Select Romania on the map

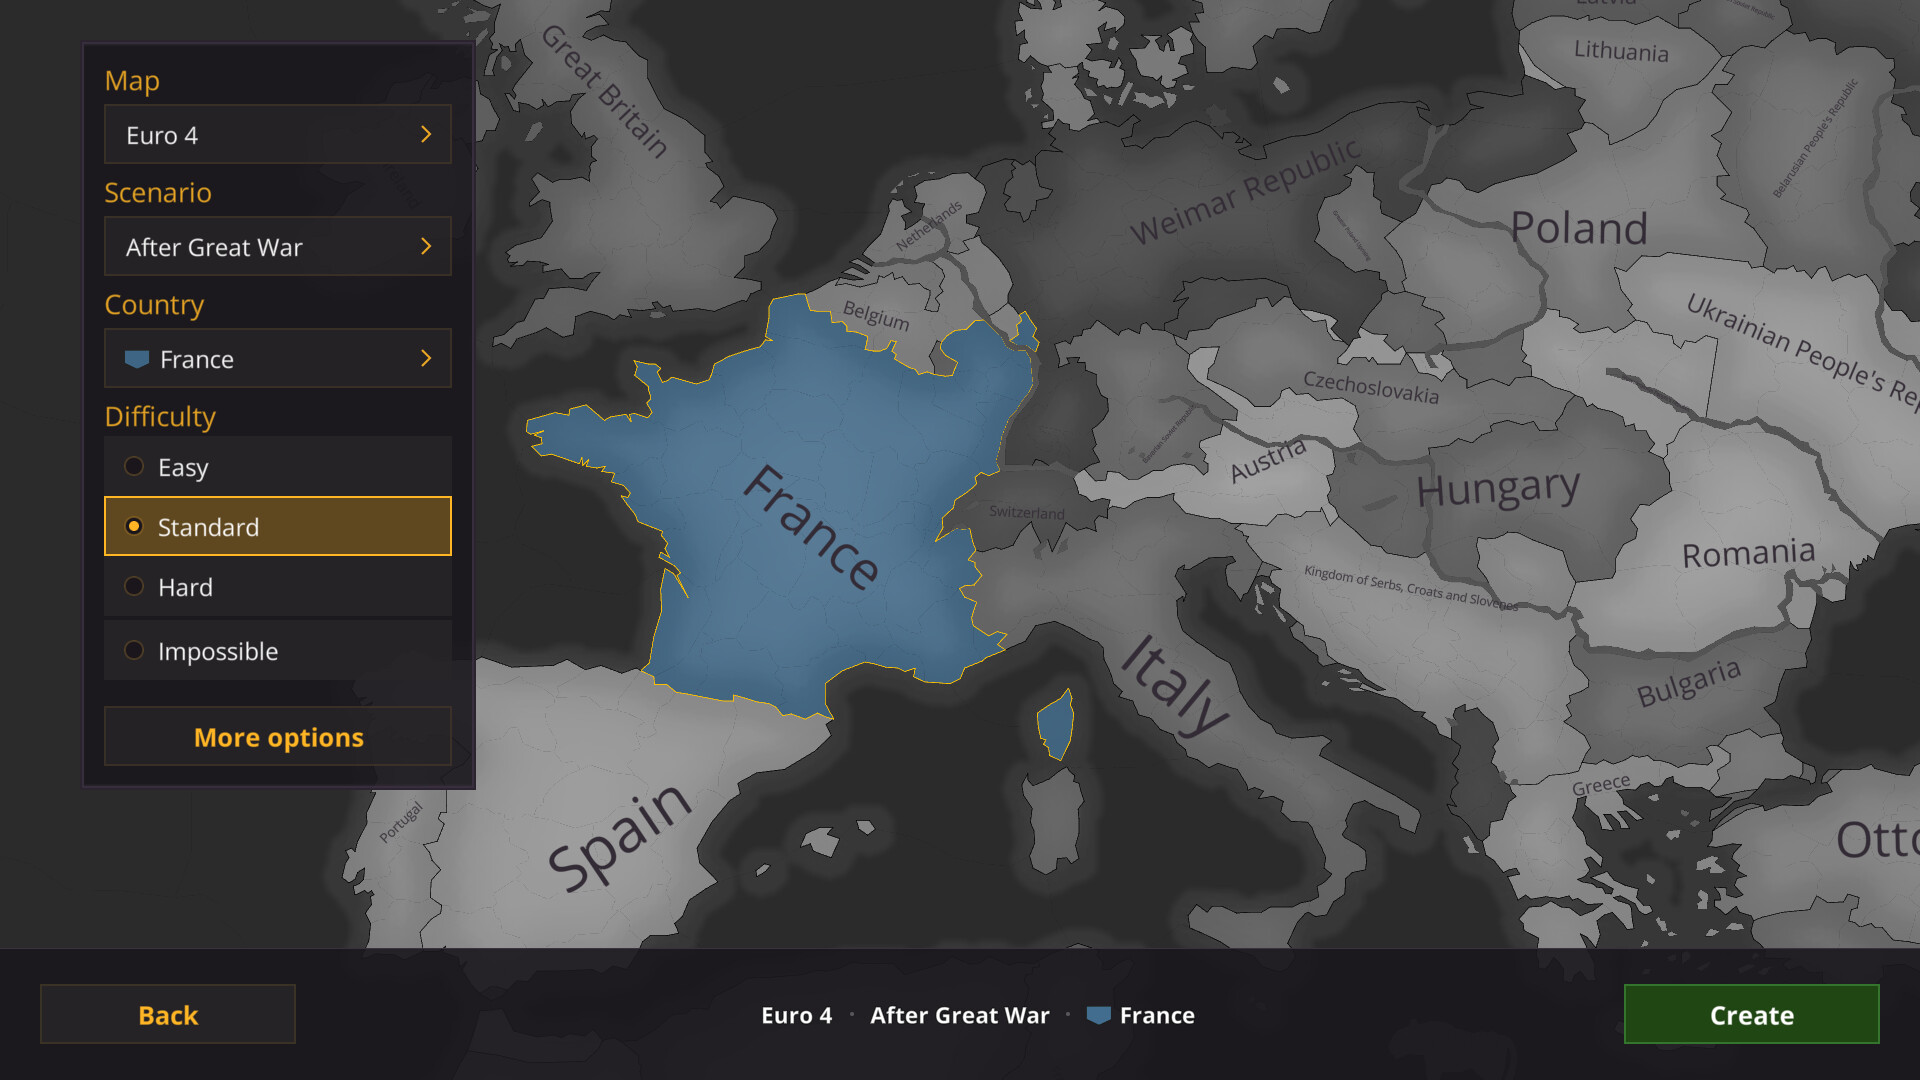(1747, 553)
